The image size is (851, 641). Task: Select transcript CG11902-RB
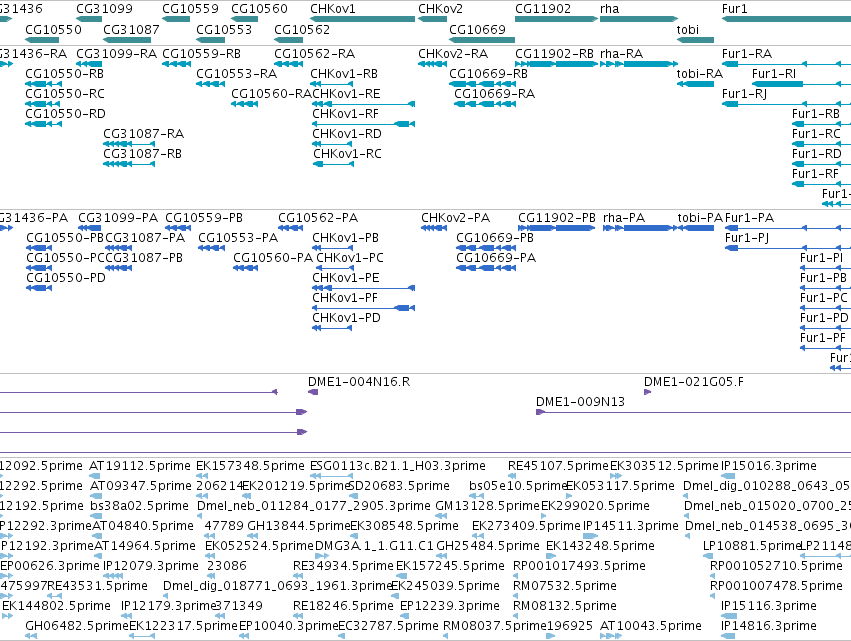point(554,54)
